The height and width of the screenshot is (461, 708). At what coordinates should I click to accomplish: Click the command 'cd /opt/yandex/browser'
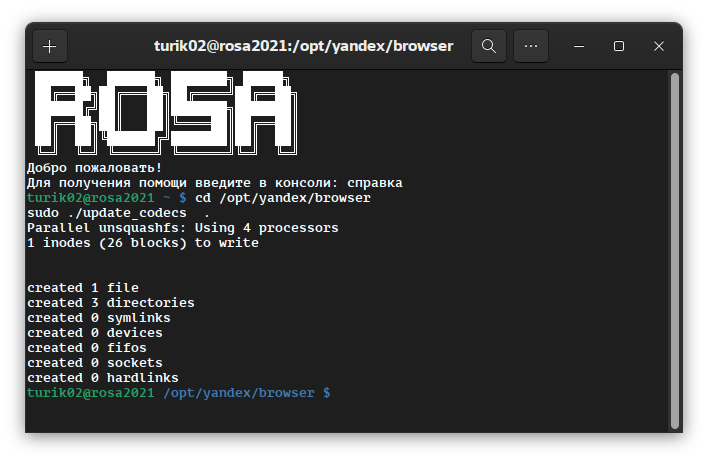[x=283, y=198]
